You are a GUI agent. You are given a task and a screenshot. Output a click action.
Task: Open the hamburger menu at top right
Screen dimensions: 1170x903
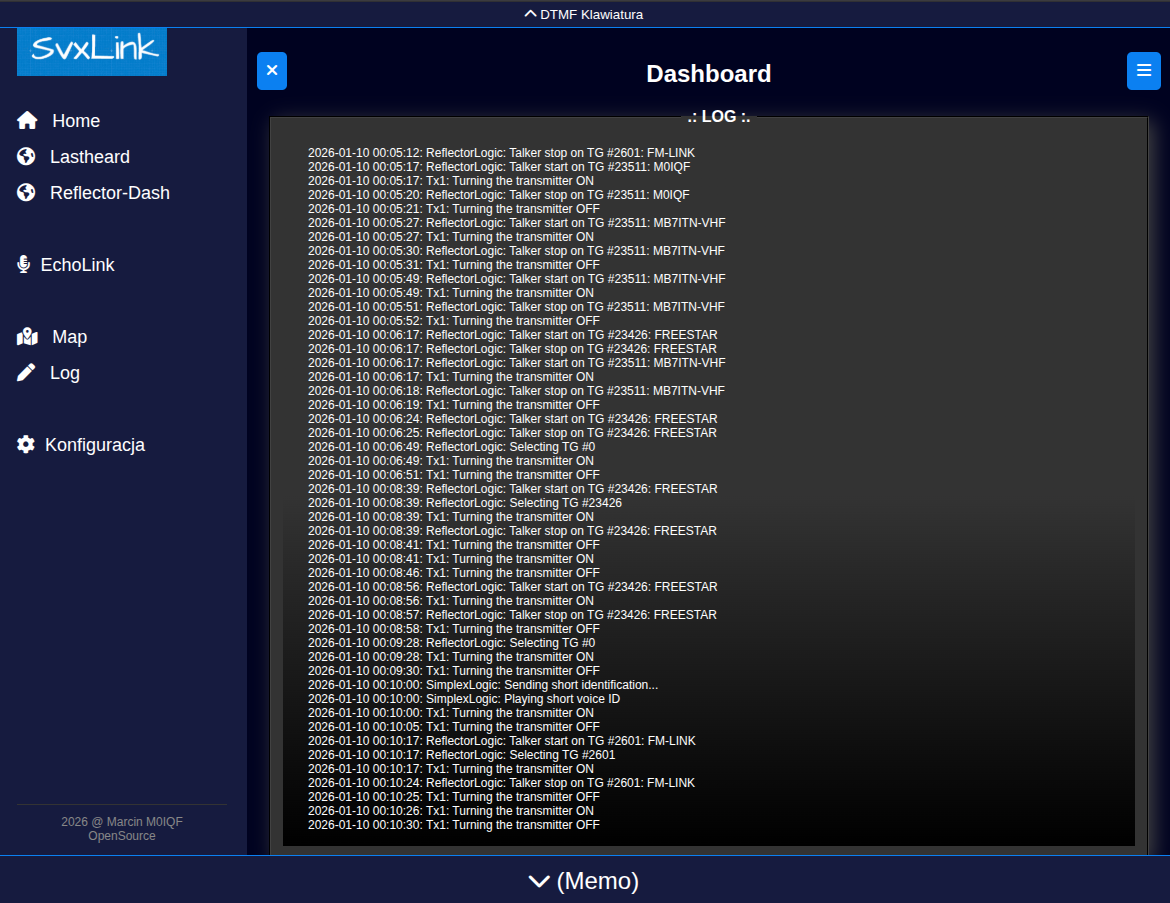(x=1144, y=71)
